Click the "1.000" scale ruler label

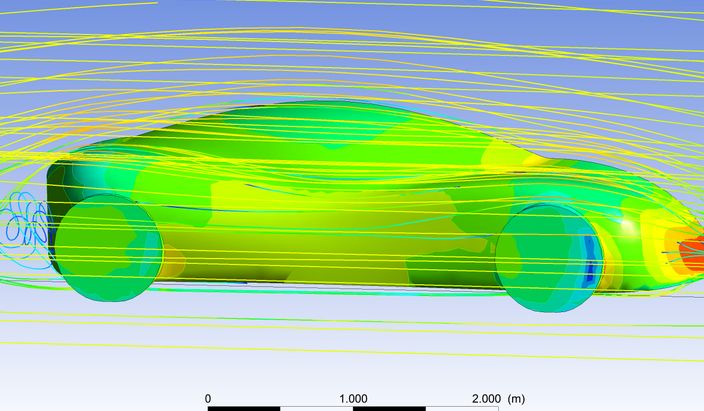tap(353, 399)
